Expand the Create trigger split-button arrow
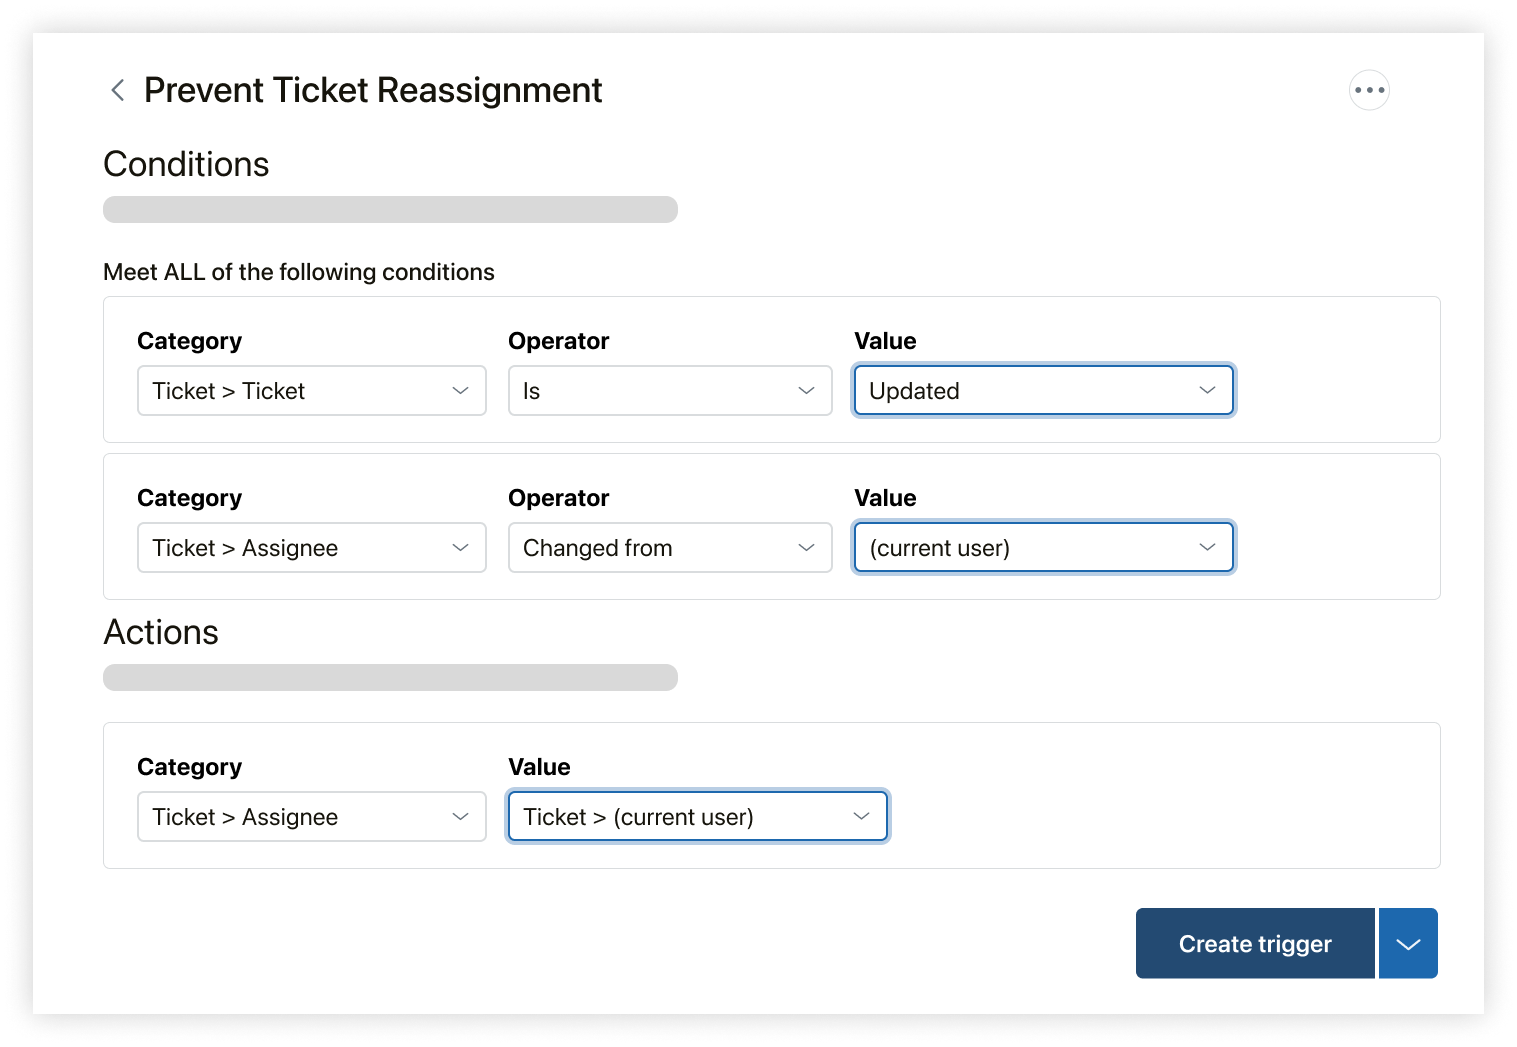 click(1408, 944)
